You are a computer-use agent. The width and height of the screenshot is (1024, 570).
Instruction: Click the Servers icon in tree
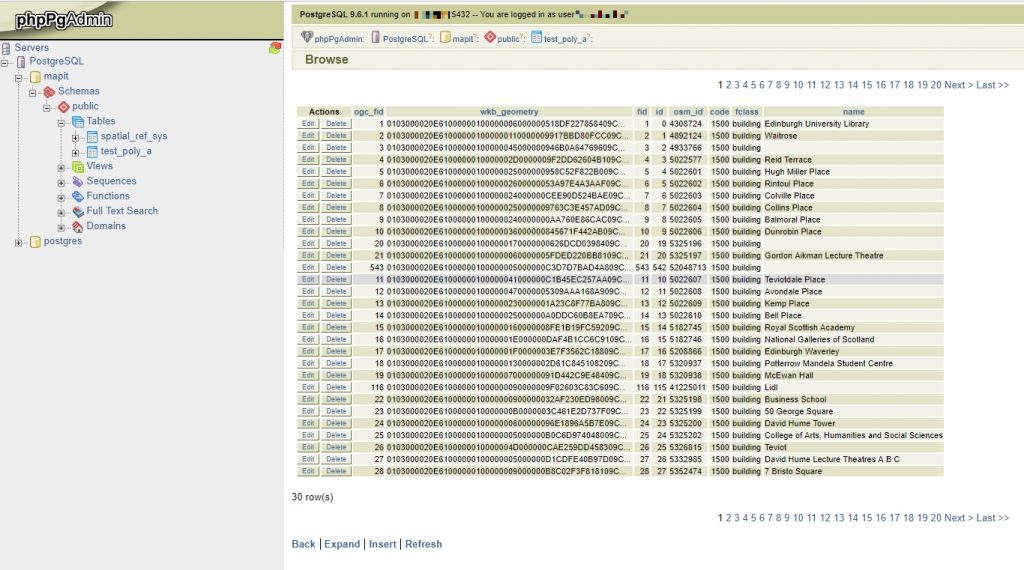click(x=6, y=48)
